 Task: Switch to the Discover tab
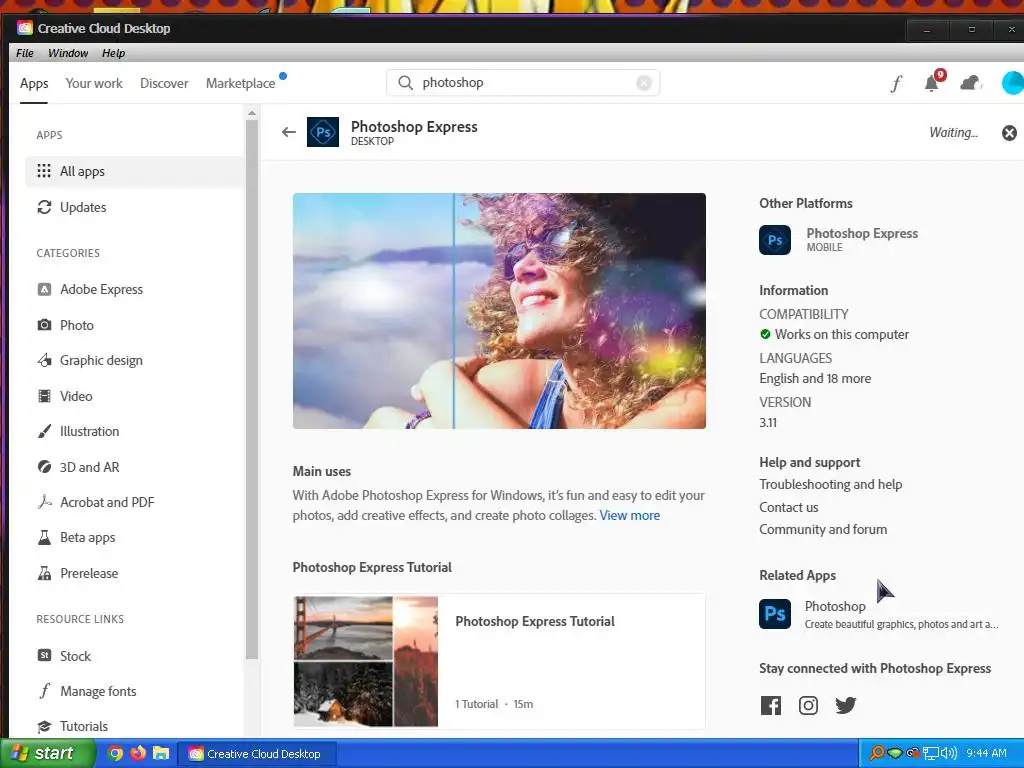pyautogui.click(x=164, y=84)
